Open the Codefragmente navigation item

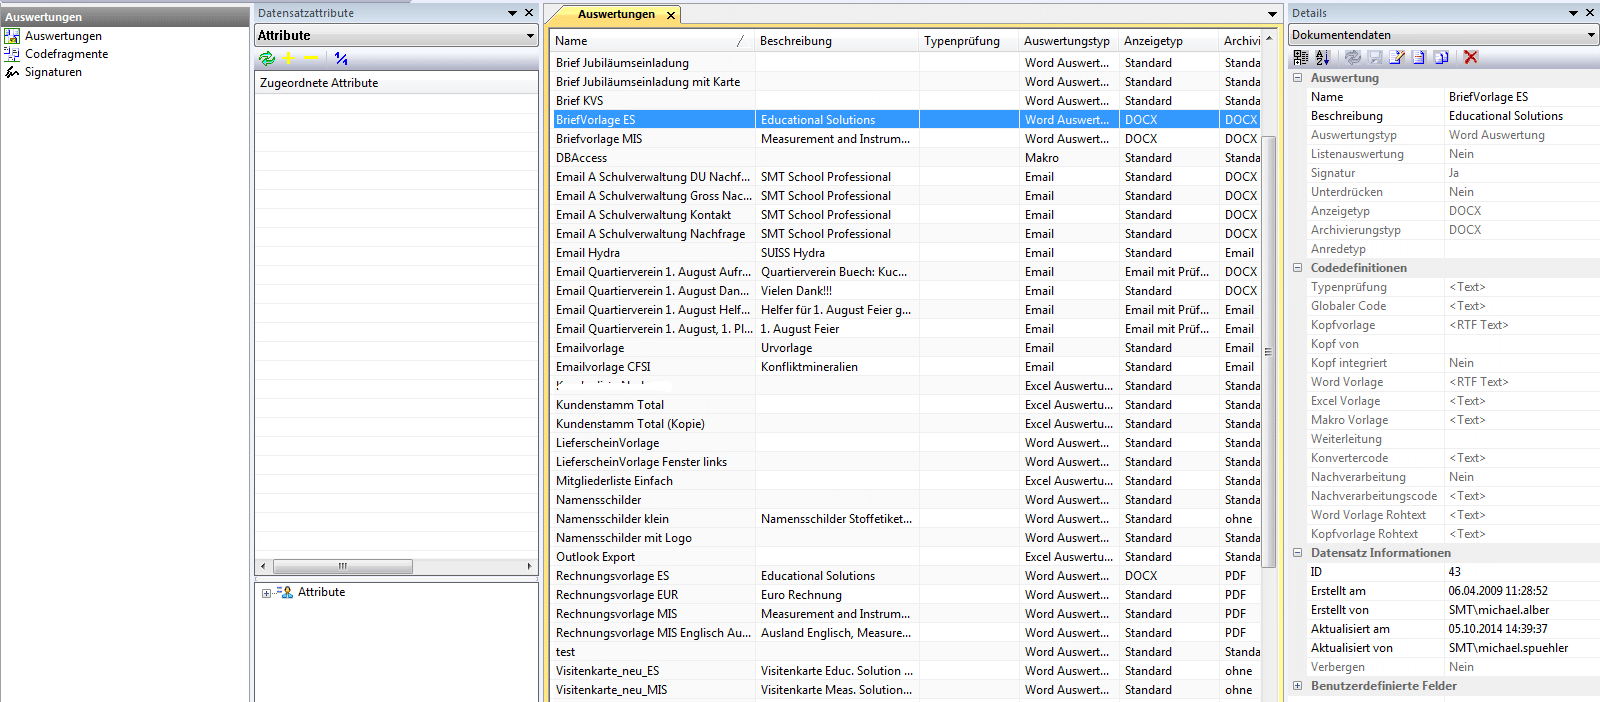click(66, 54)
